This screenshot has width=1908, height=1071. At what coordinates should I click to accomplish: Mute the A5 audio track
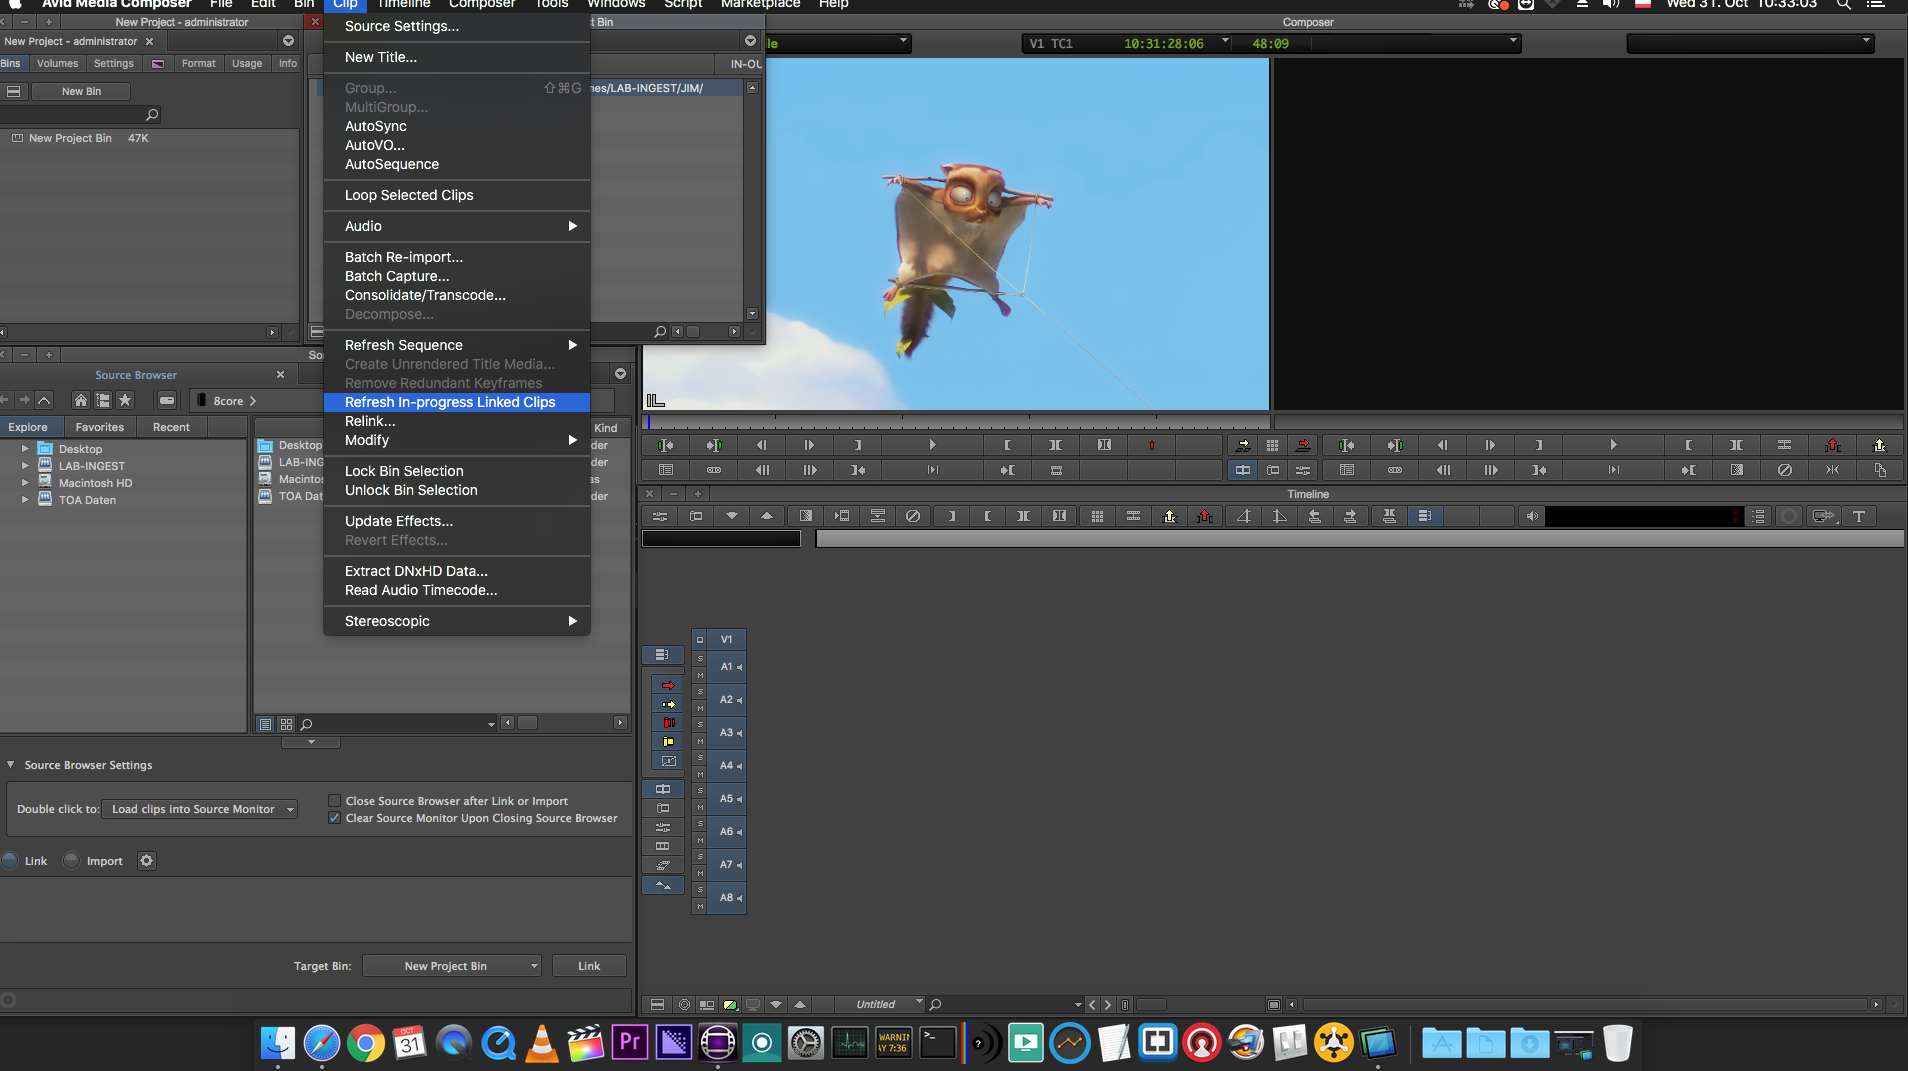click(x=700, y=807)
